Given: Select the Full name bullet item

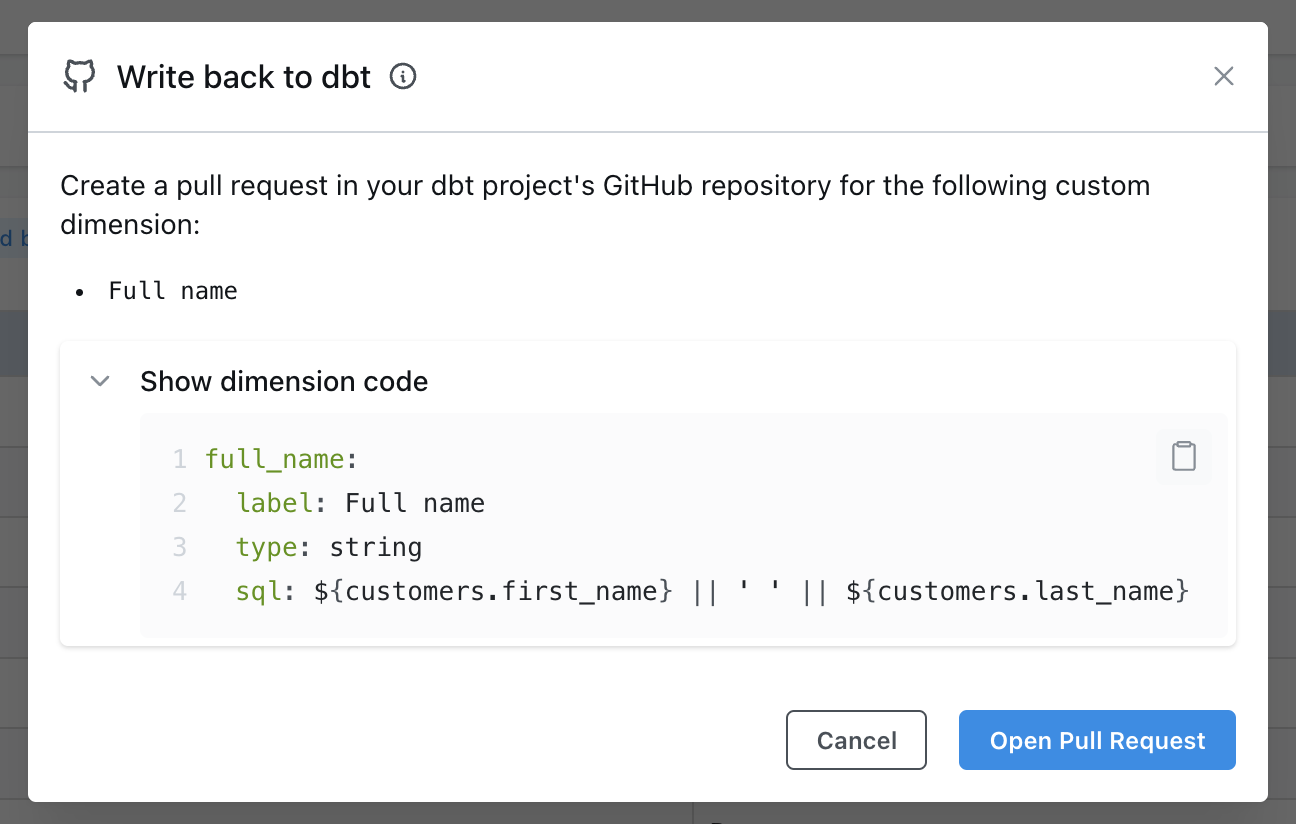Looking at the screenshot, I should pyautogui.click(x=173, y=291).
